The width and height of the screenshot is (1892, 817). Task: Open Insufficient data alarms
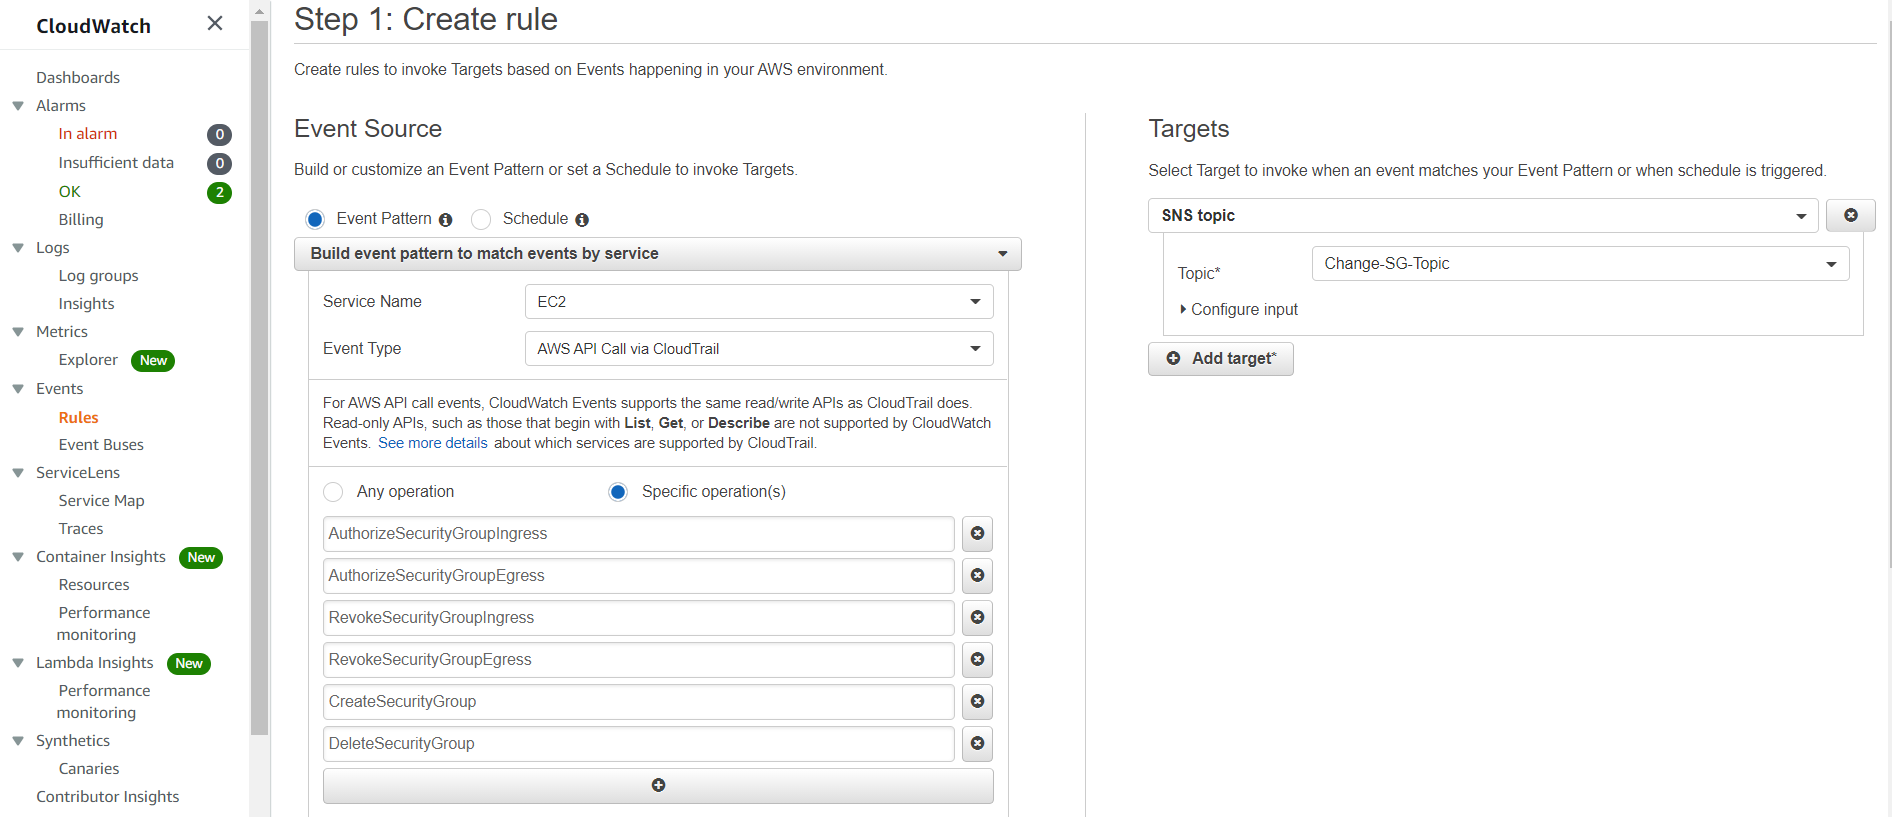[x=116, y=163]
